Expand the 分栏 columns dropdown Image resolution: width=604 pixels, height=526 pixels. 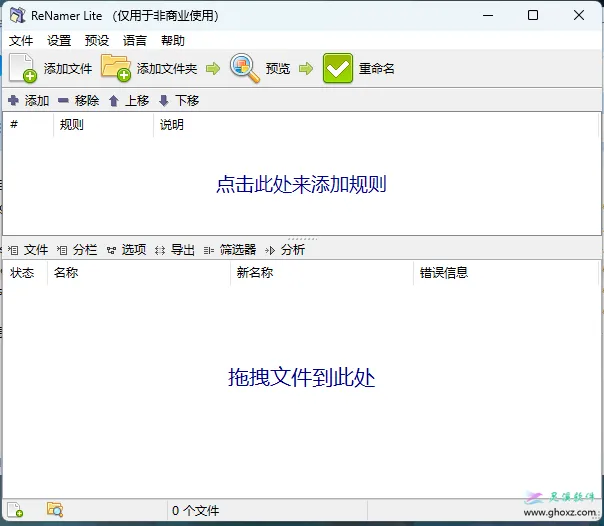click(77, 250)
